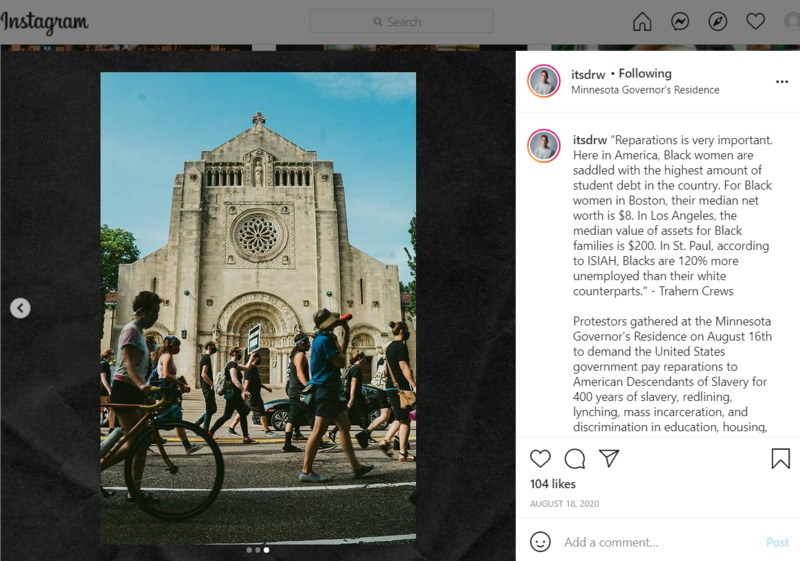Open emoji picker in comment box
The height and width of the screenshot is (561, 800).
(x=540, y=542)
